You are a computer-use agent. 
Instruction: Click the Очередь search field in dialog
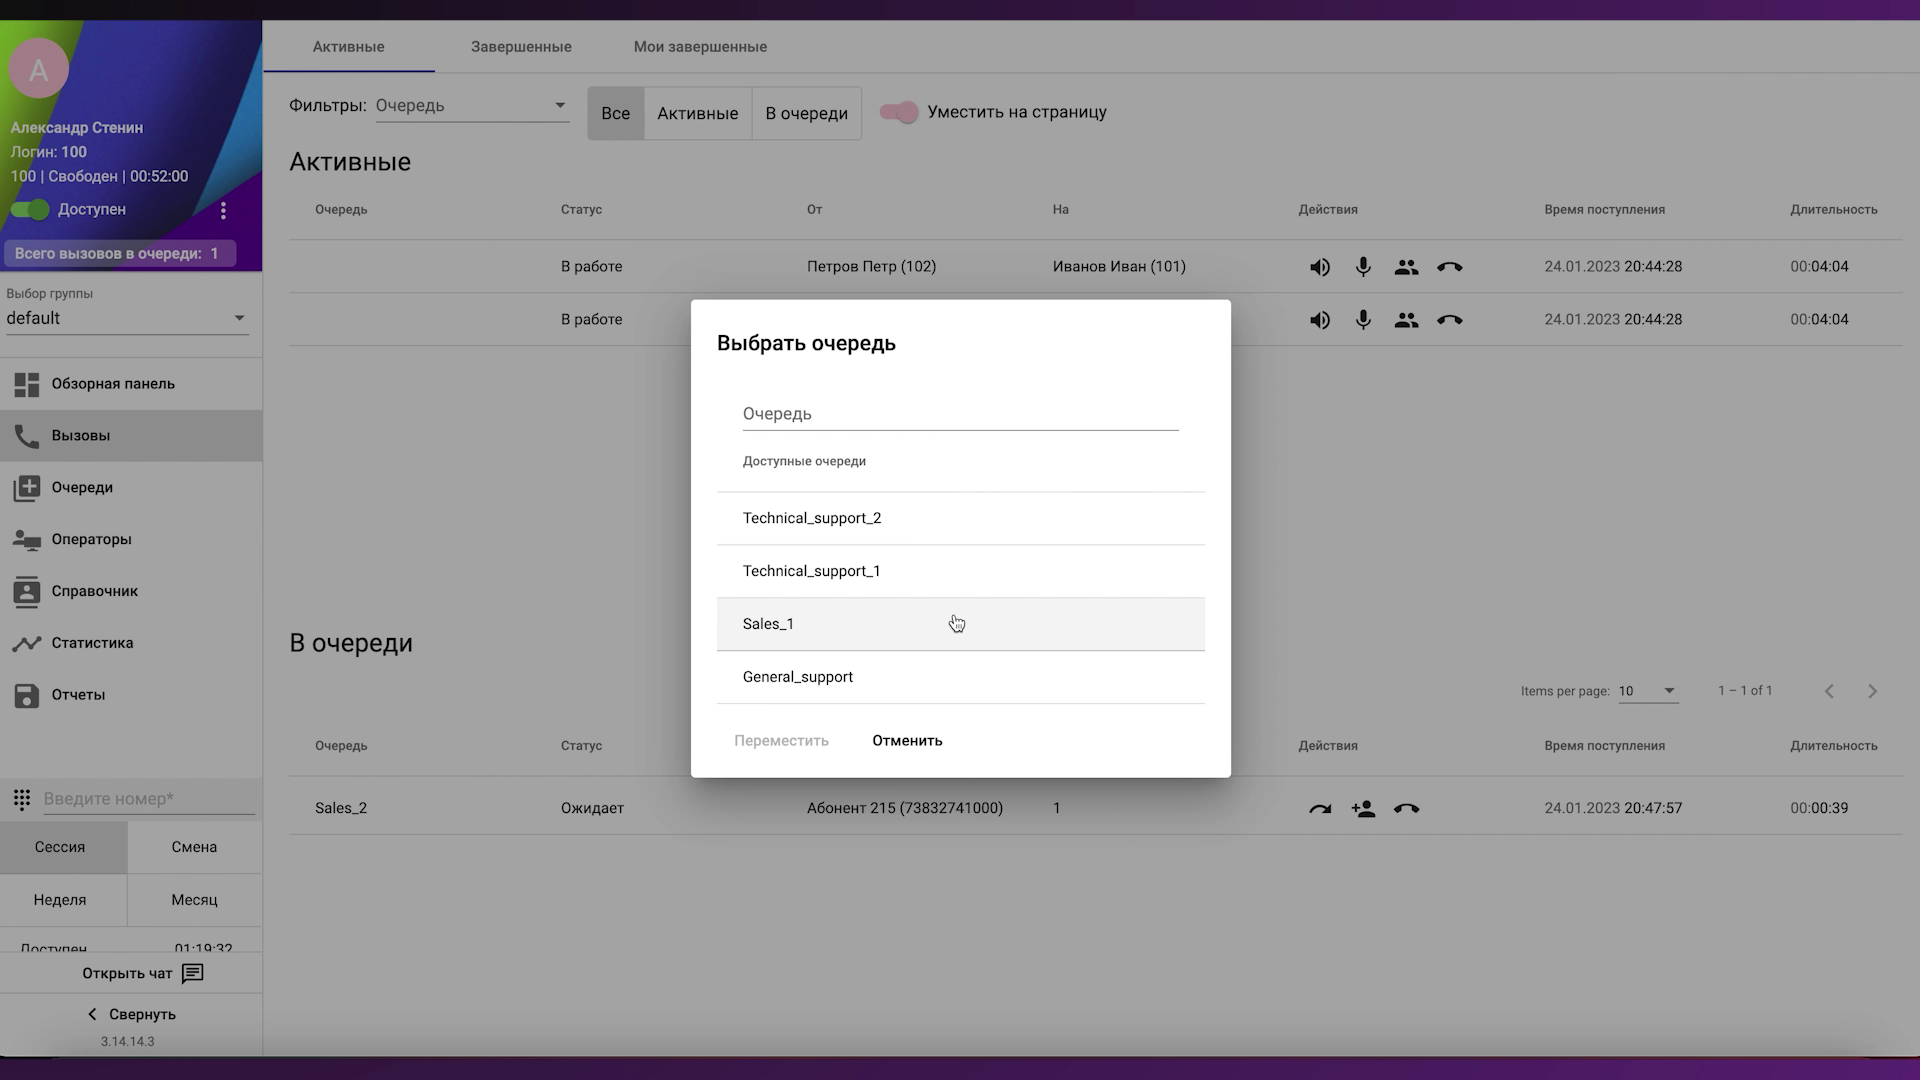(960, 414)
